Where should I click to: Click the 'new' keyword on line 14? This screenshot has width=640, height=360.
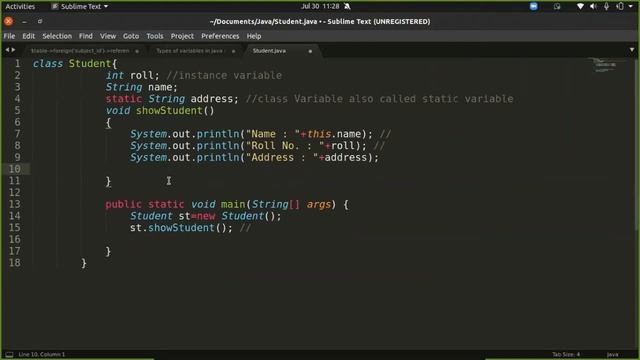click(206, 216)
